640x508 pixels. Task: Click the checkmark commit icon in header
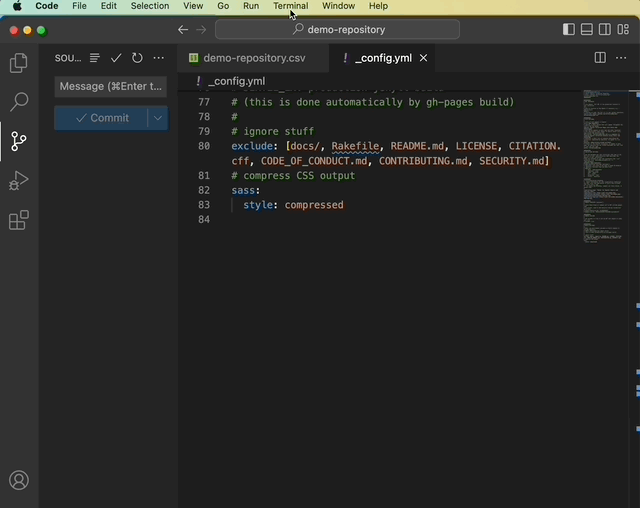click(x=116, y=58)
